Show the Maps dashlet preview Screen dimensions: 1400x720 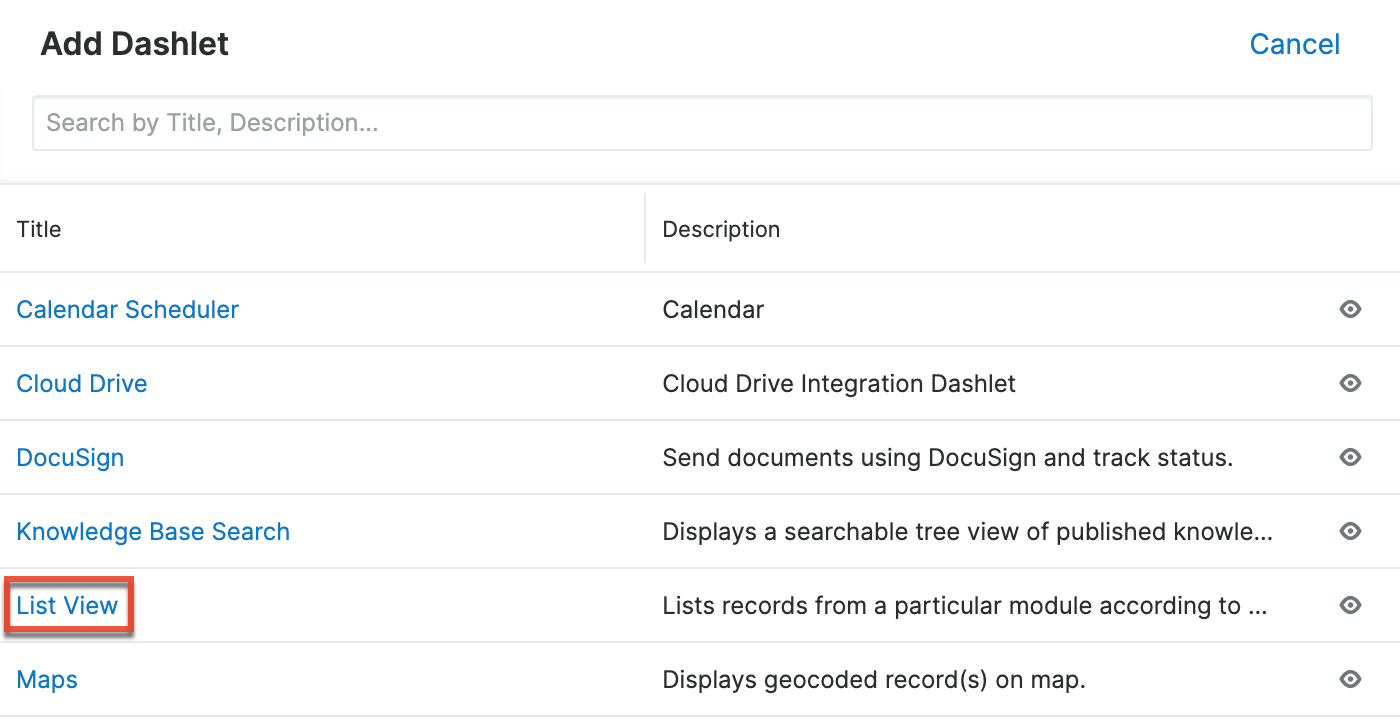click(x=1350, y=679)
